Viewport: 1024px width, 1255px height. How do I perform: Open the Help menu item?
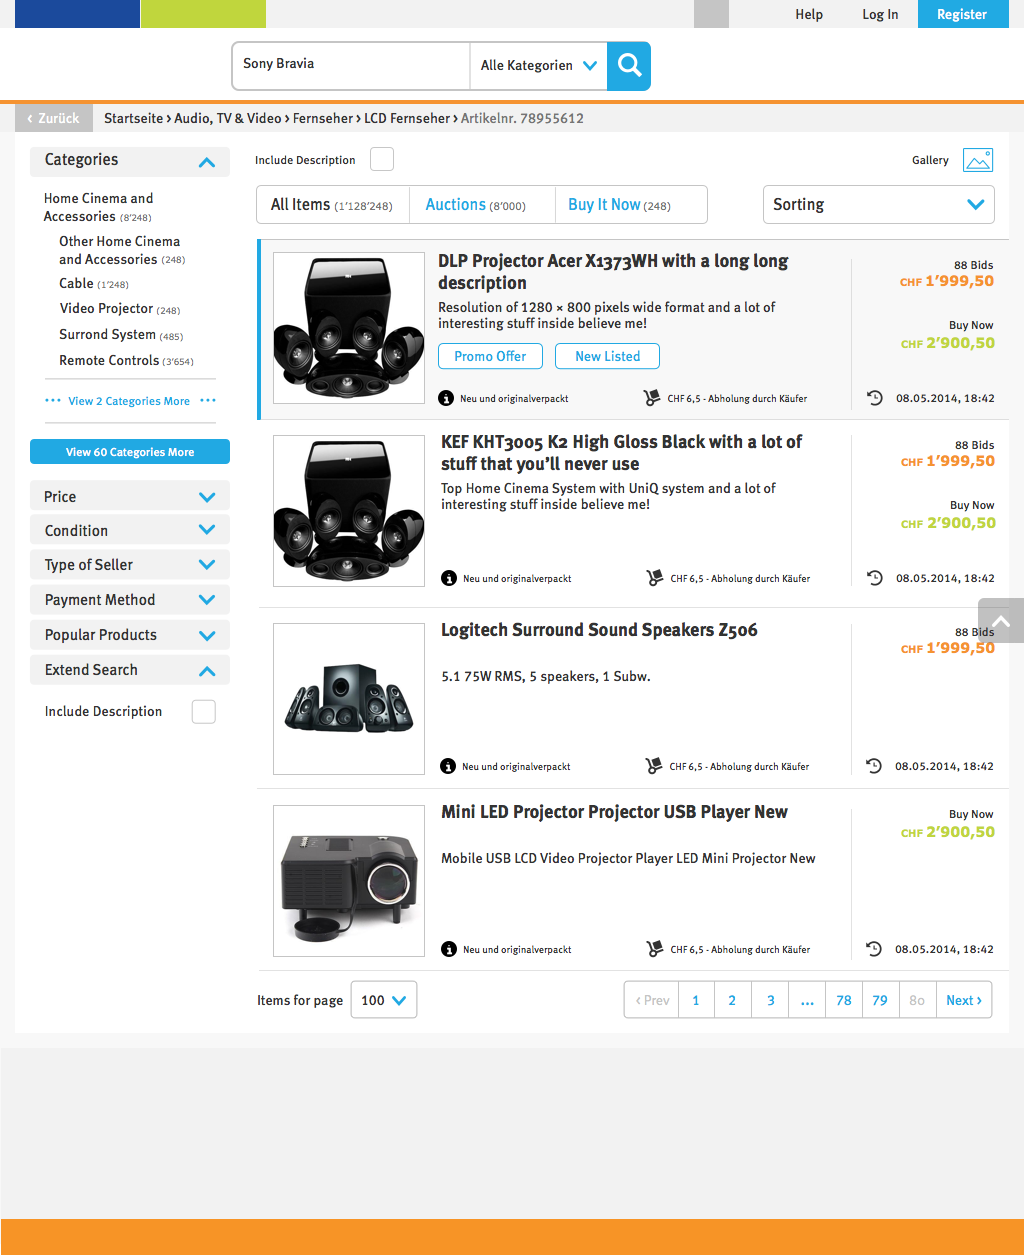(809, 14)
